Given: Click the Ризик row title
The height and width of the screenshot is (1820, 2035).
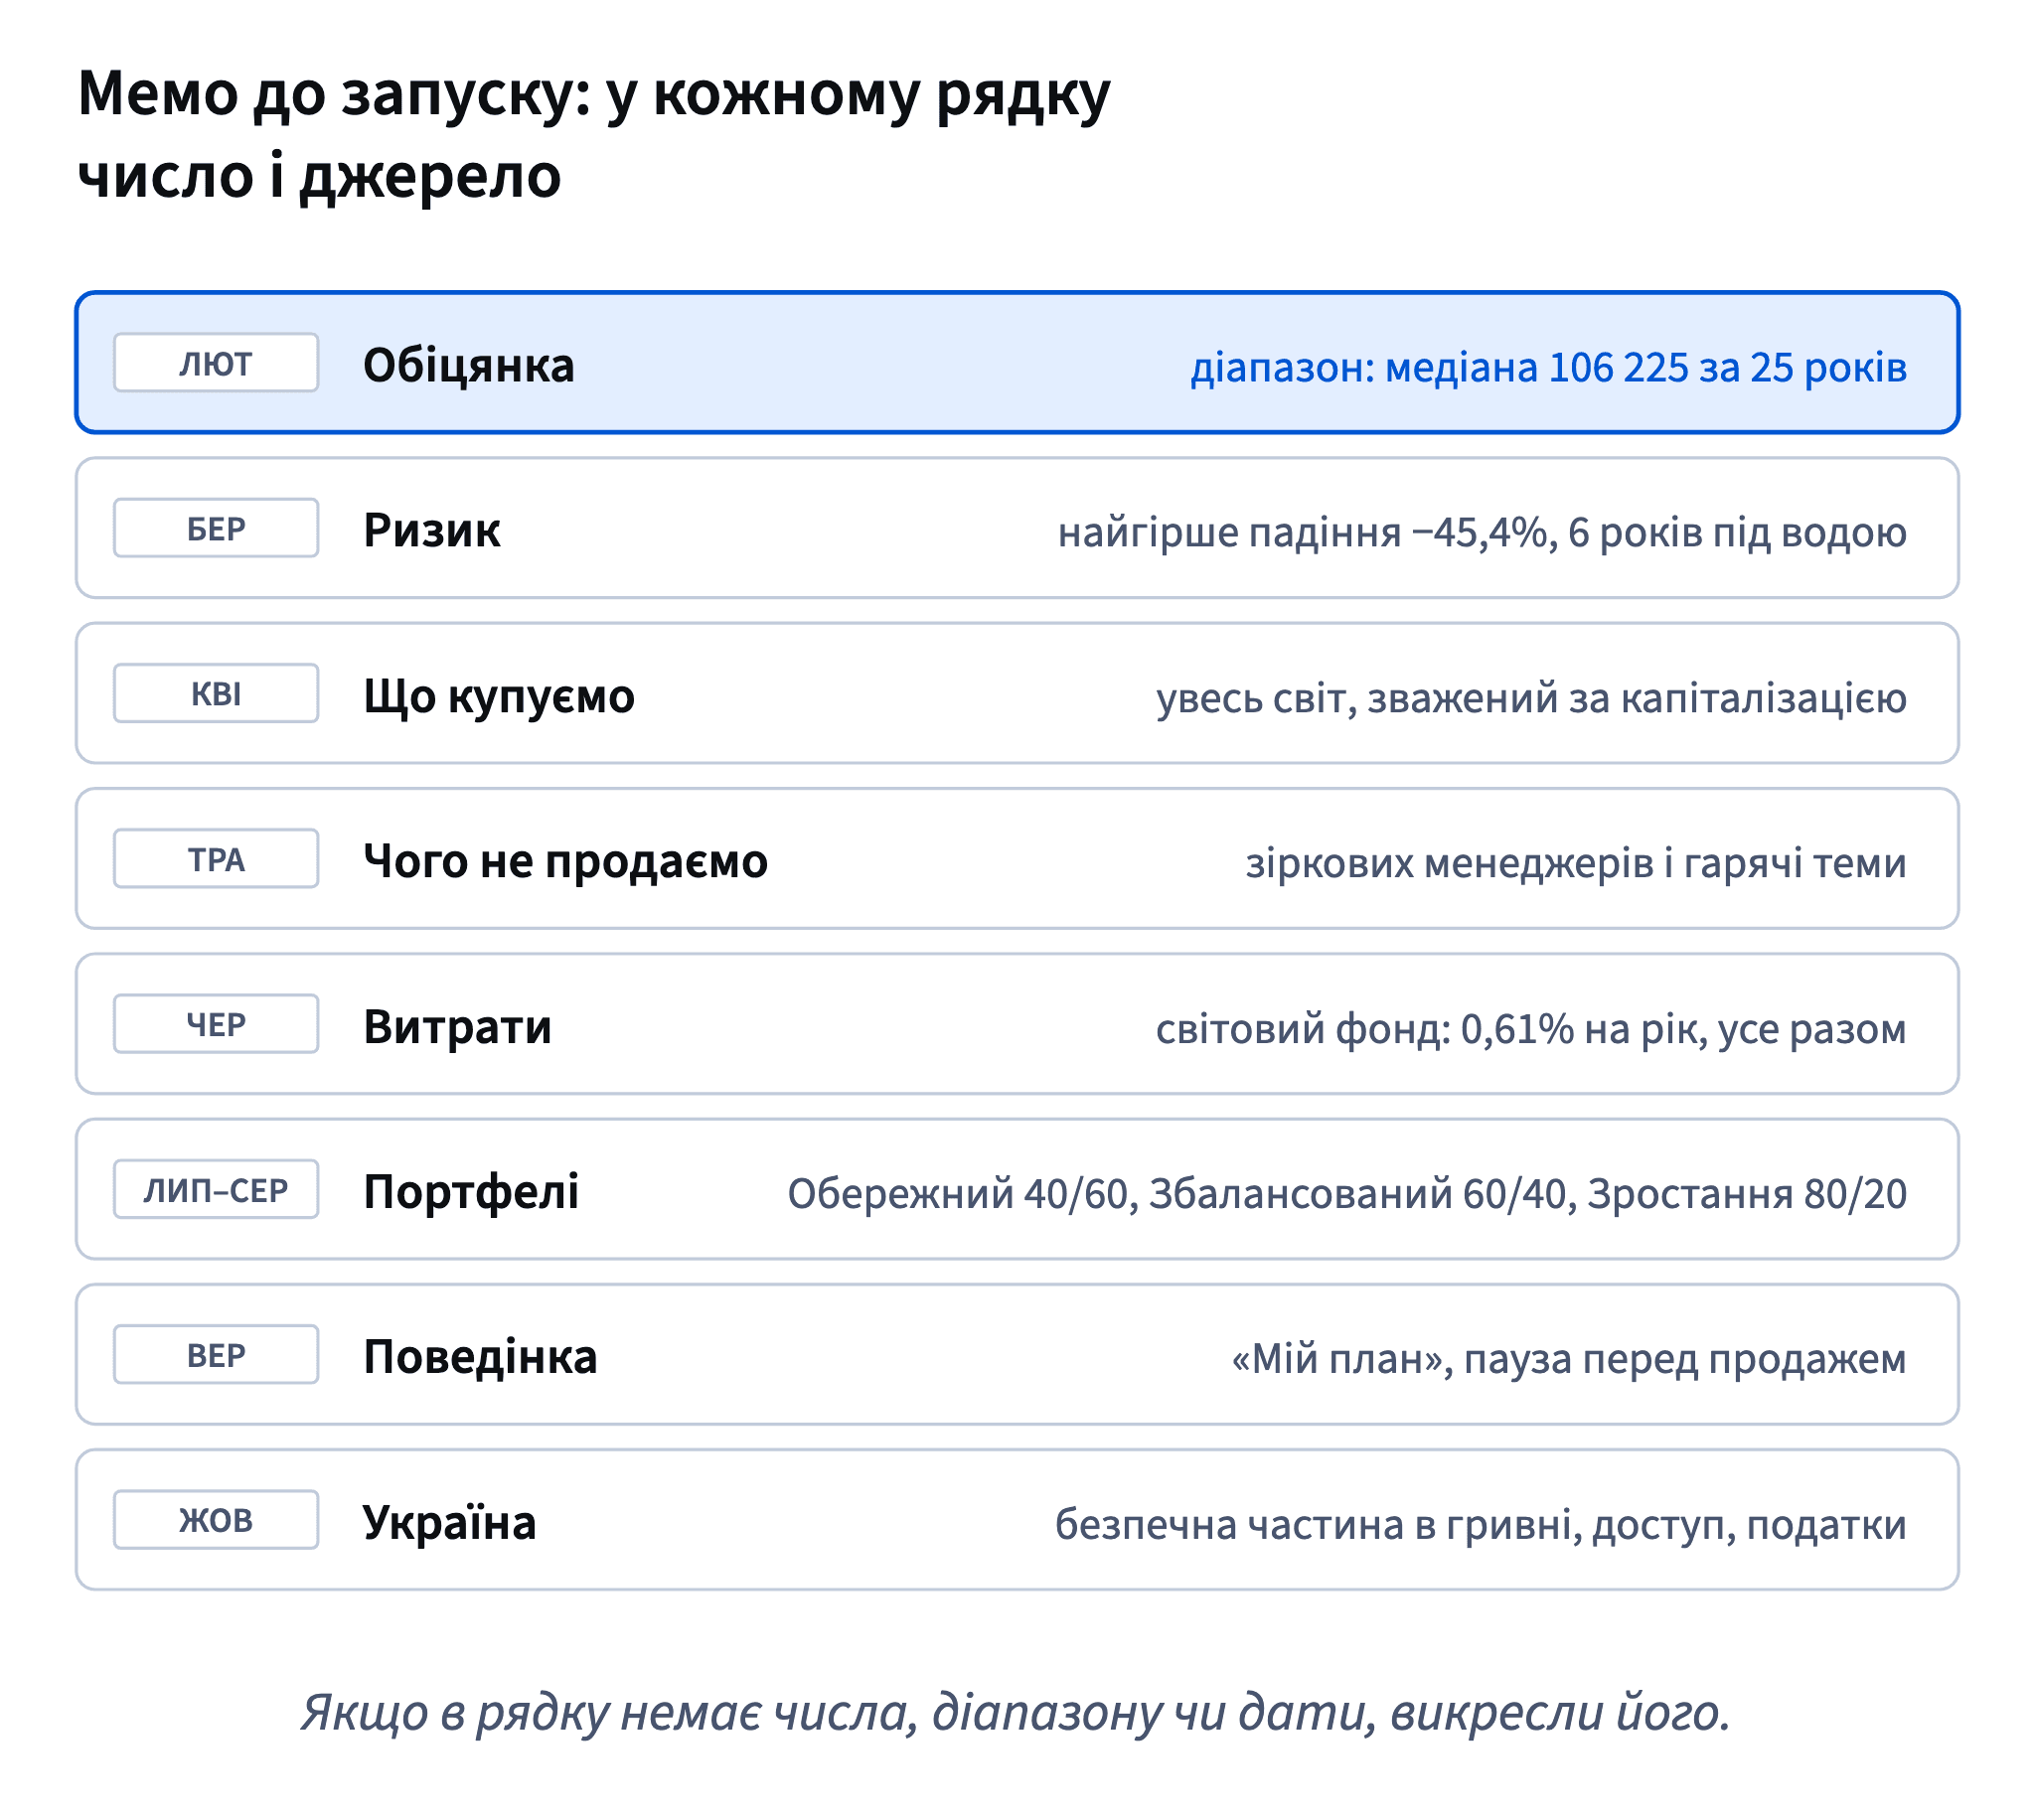Looking at the screenshot, I should point(432,530).
